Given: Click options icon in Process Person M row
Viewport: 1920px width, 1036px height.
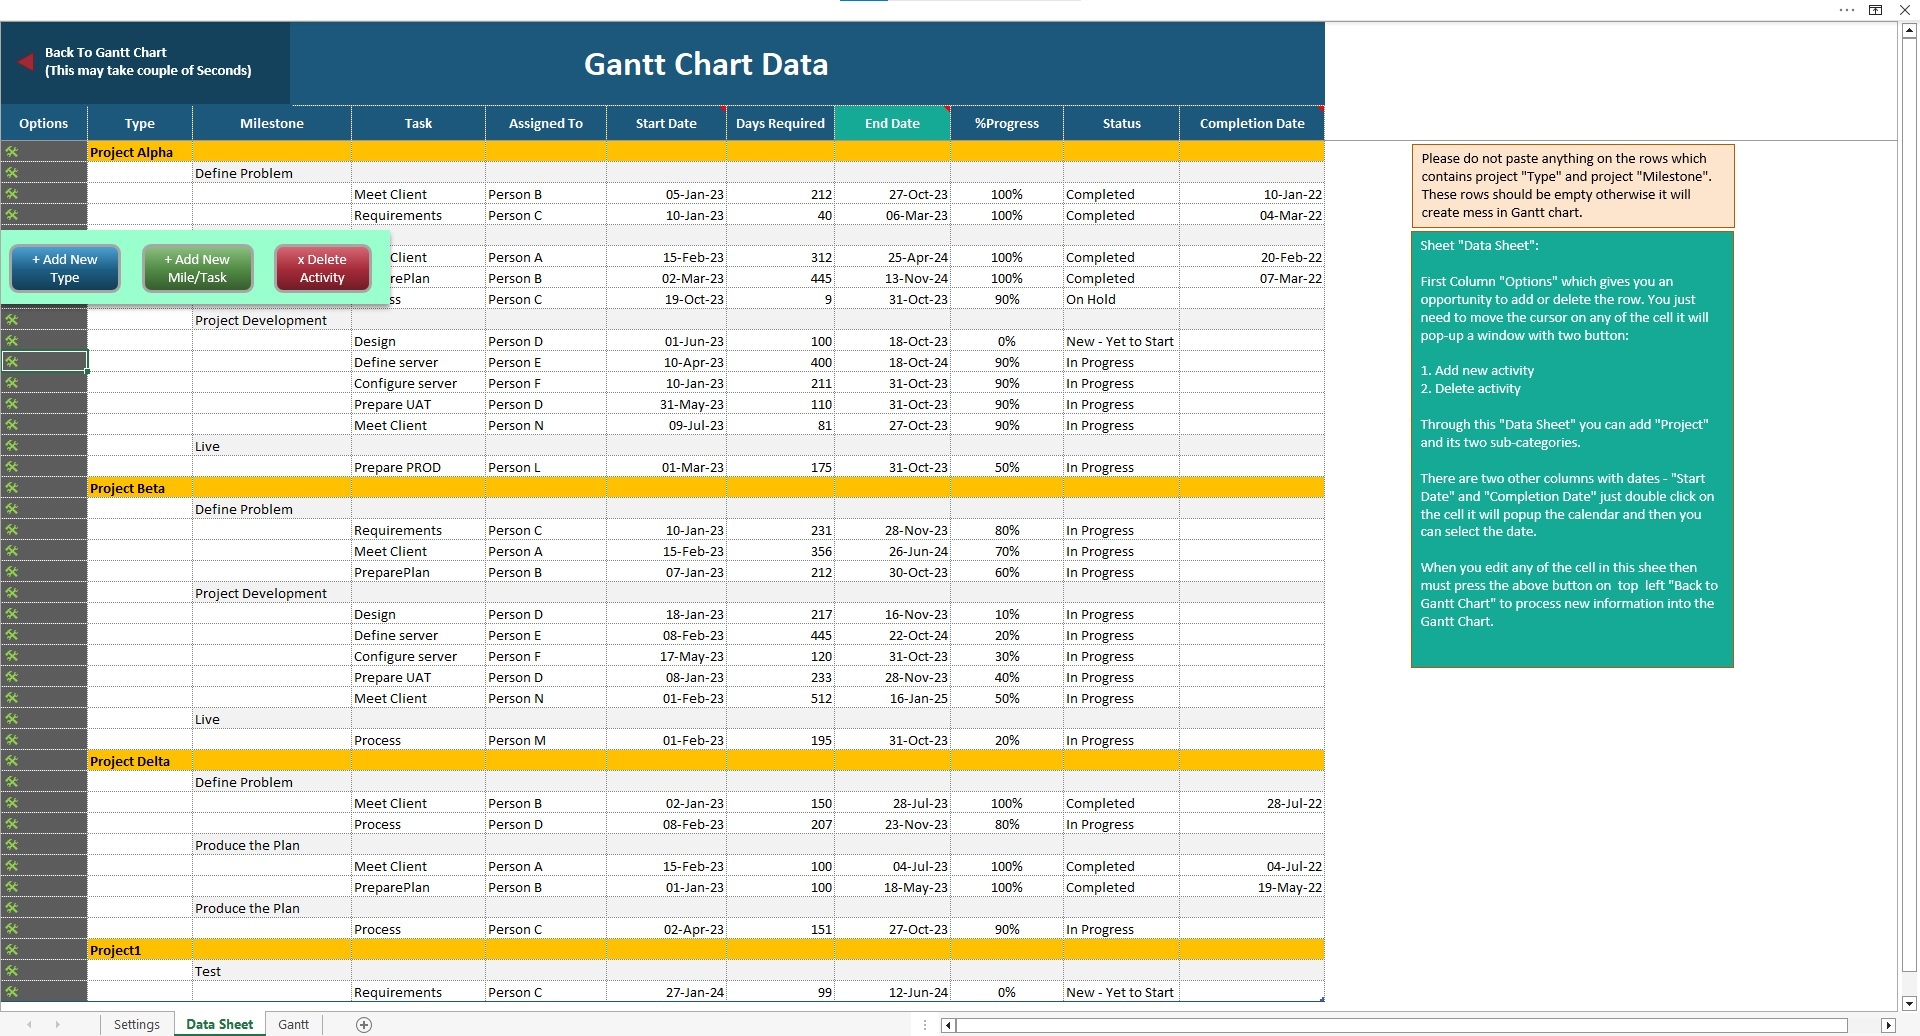Looking at the screenshot, I should (12, 740).
